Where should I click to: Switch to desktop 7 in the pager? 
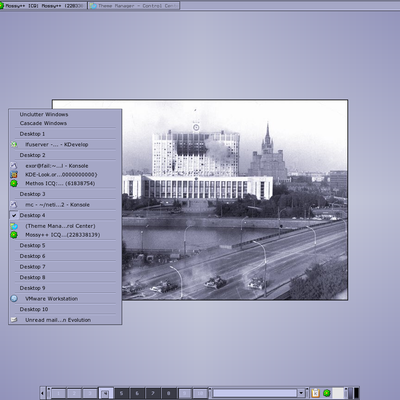153,393
